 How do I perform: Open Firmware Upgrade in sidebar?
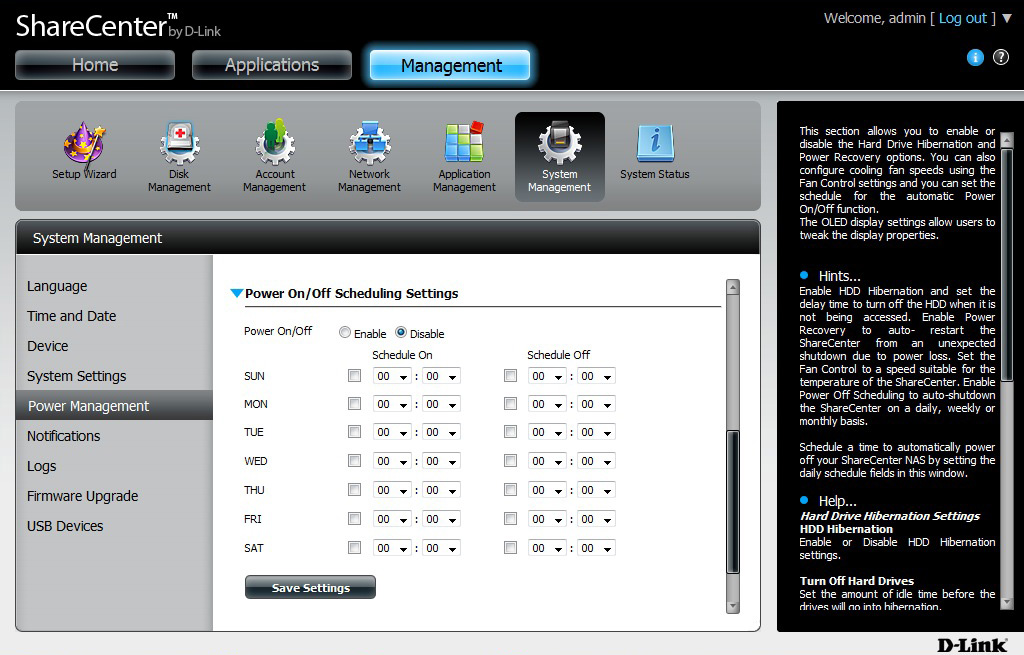82,496
